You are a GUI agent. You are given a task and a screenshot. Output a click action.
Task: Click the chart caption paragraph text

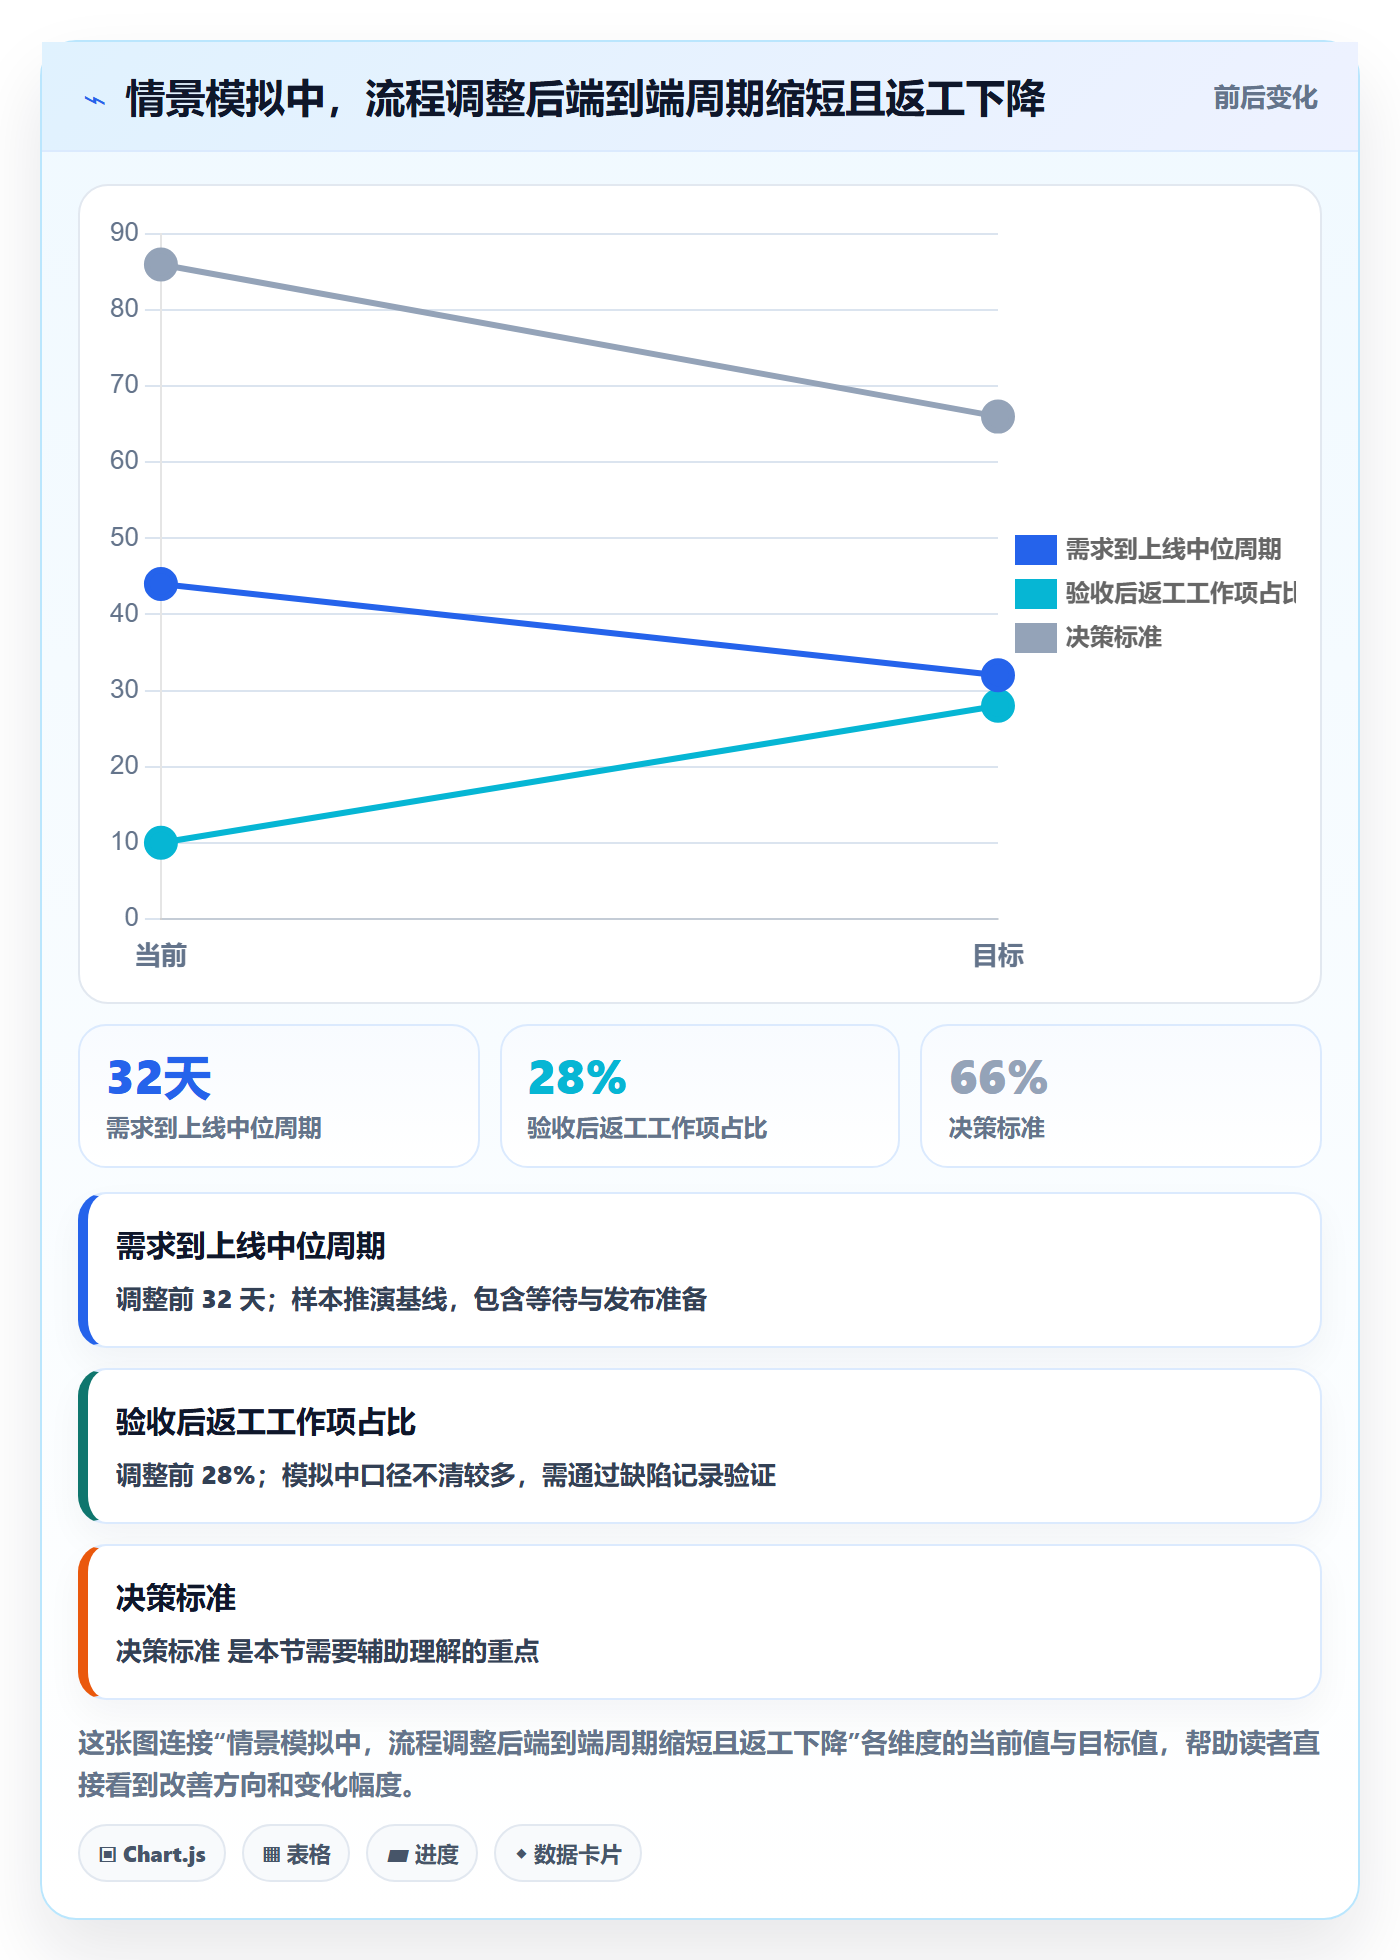[x=699, y=1764]
